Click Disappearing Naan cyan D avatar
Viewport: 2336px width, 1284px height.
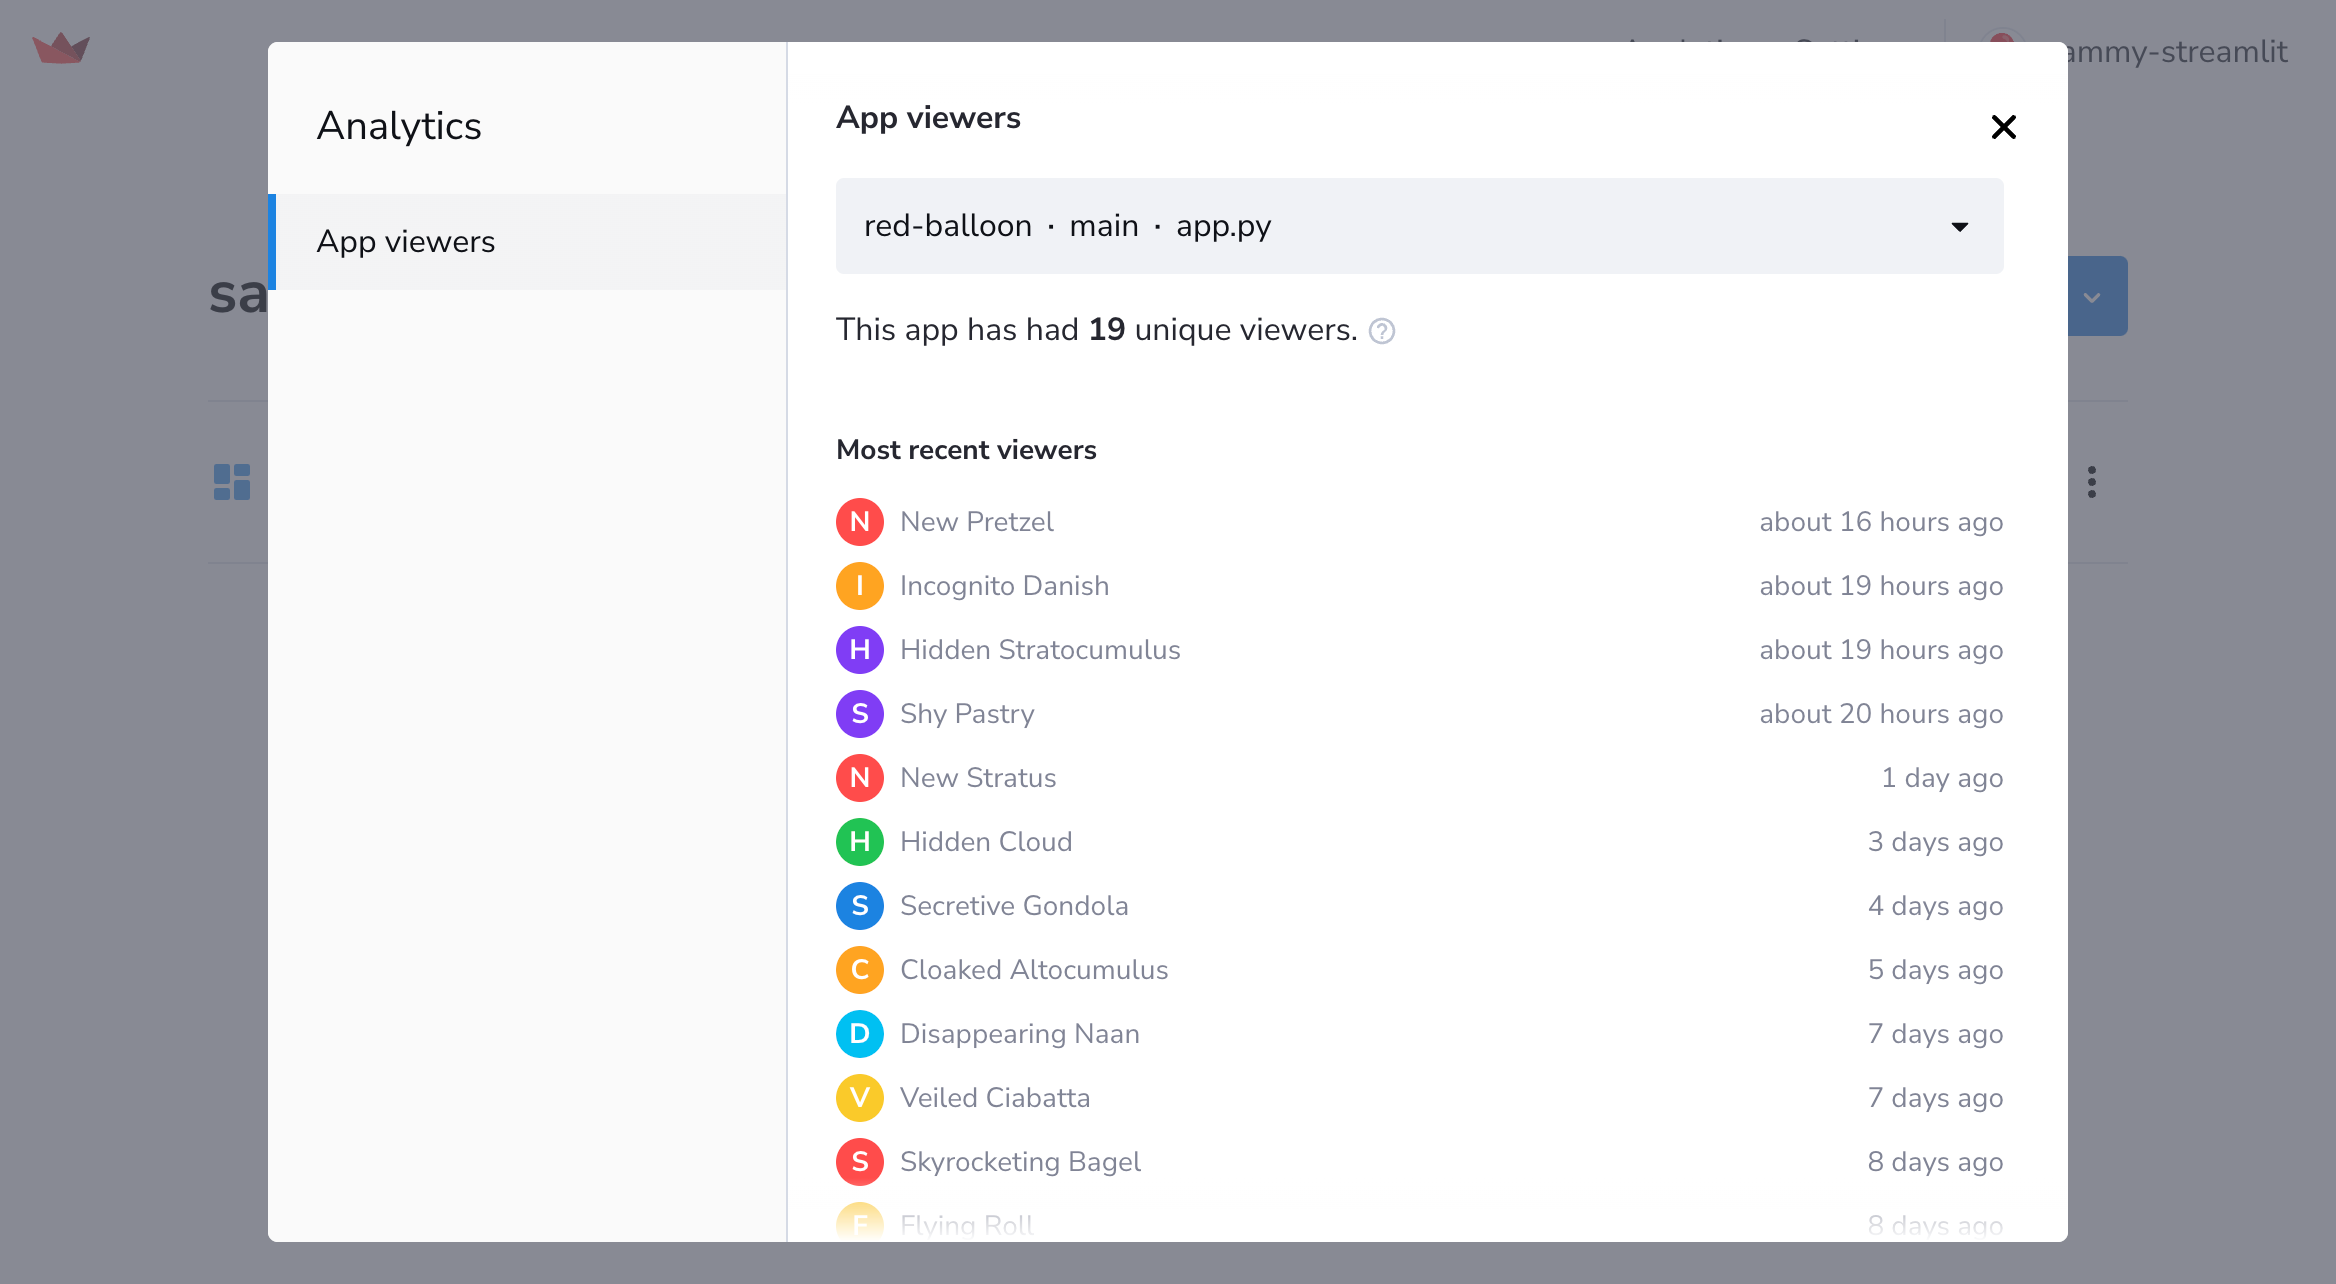tap(859, 1034)
